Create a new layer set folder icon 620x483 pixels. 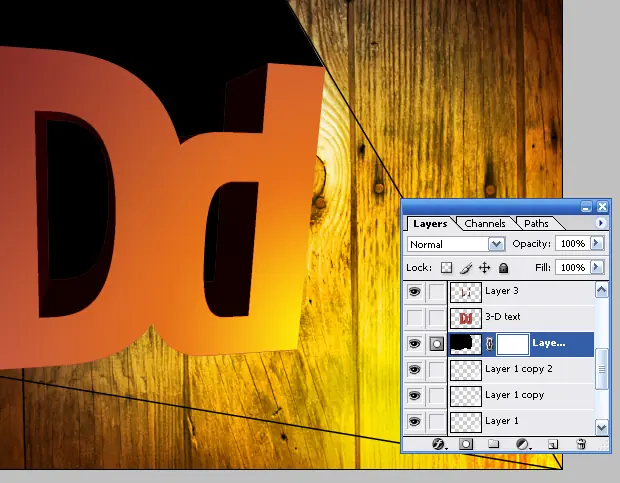493,444
